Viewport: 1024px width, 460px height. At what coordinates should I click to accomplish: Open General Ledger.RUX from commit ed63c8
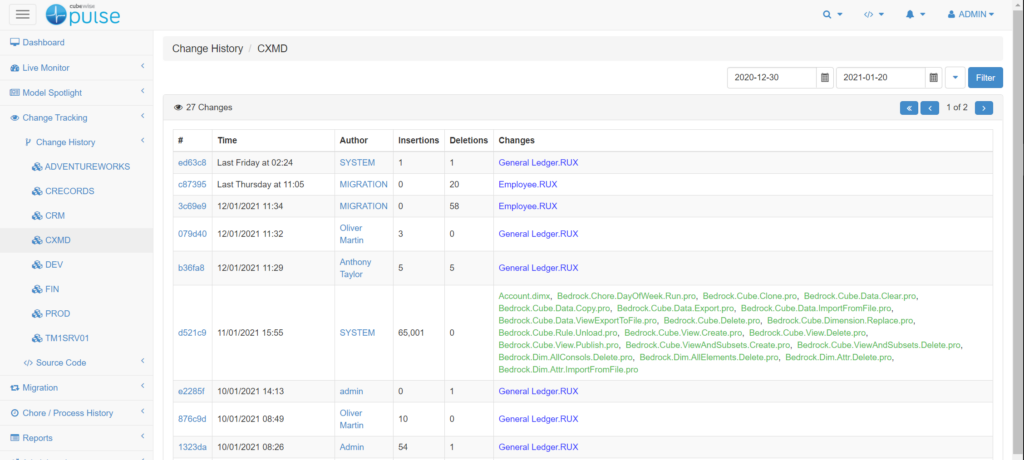[x=538, y=162]
